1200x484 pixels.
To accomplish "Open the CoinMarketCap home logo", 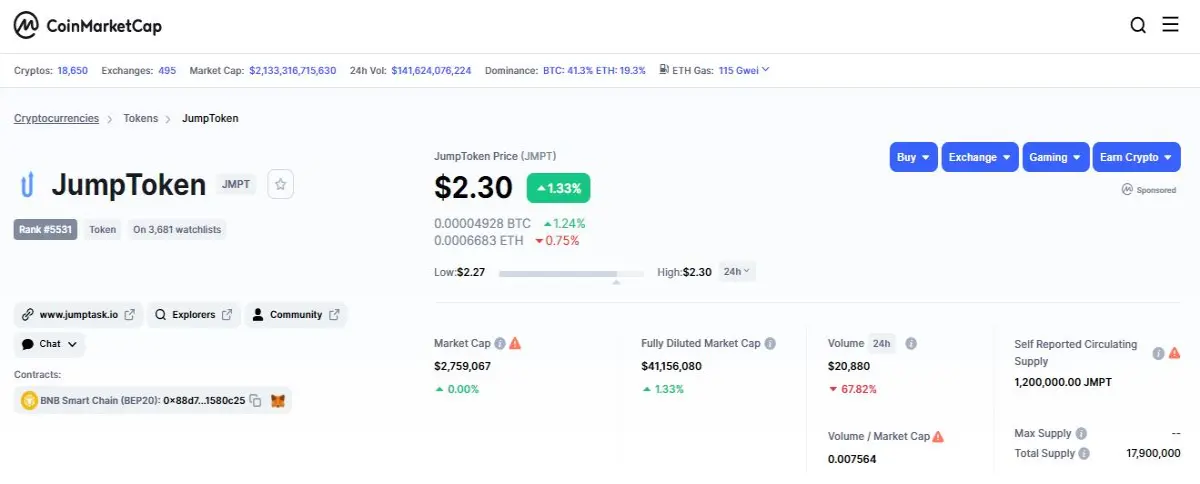I will 88,26.
